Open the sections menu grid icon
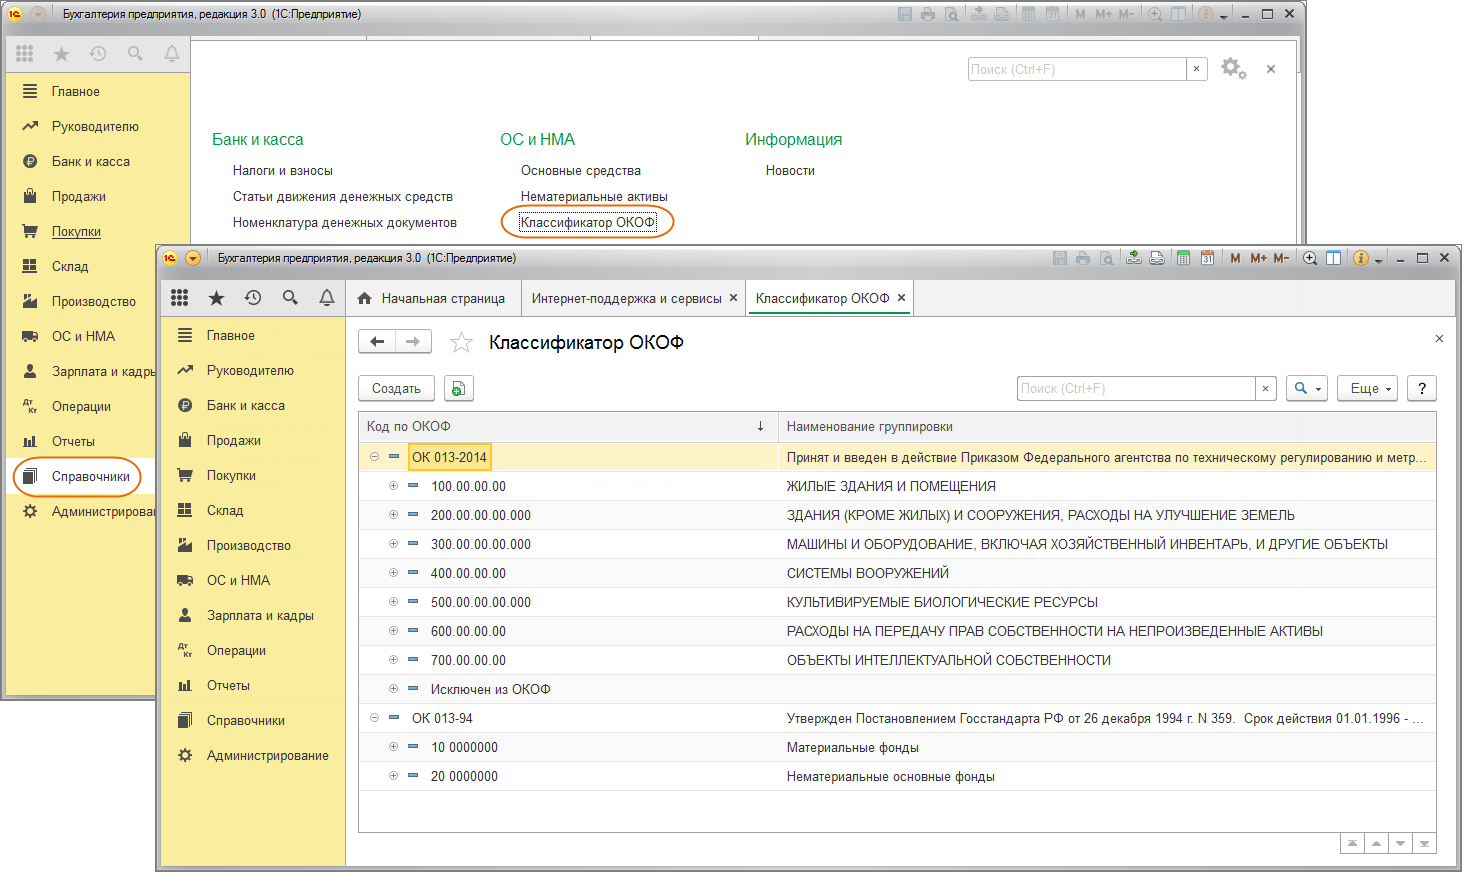This screenshot has width=1464, height=873. 180,298
